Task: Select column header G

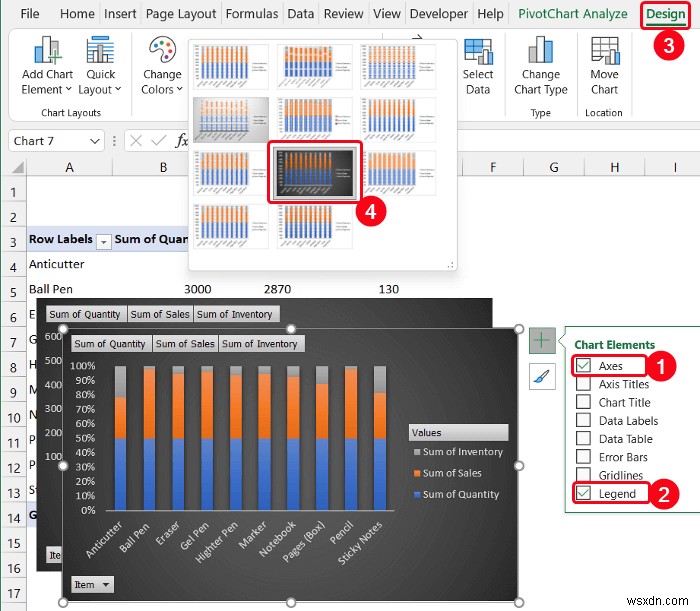Action: pos(554,167)
